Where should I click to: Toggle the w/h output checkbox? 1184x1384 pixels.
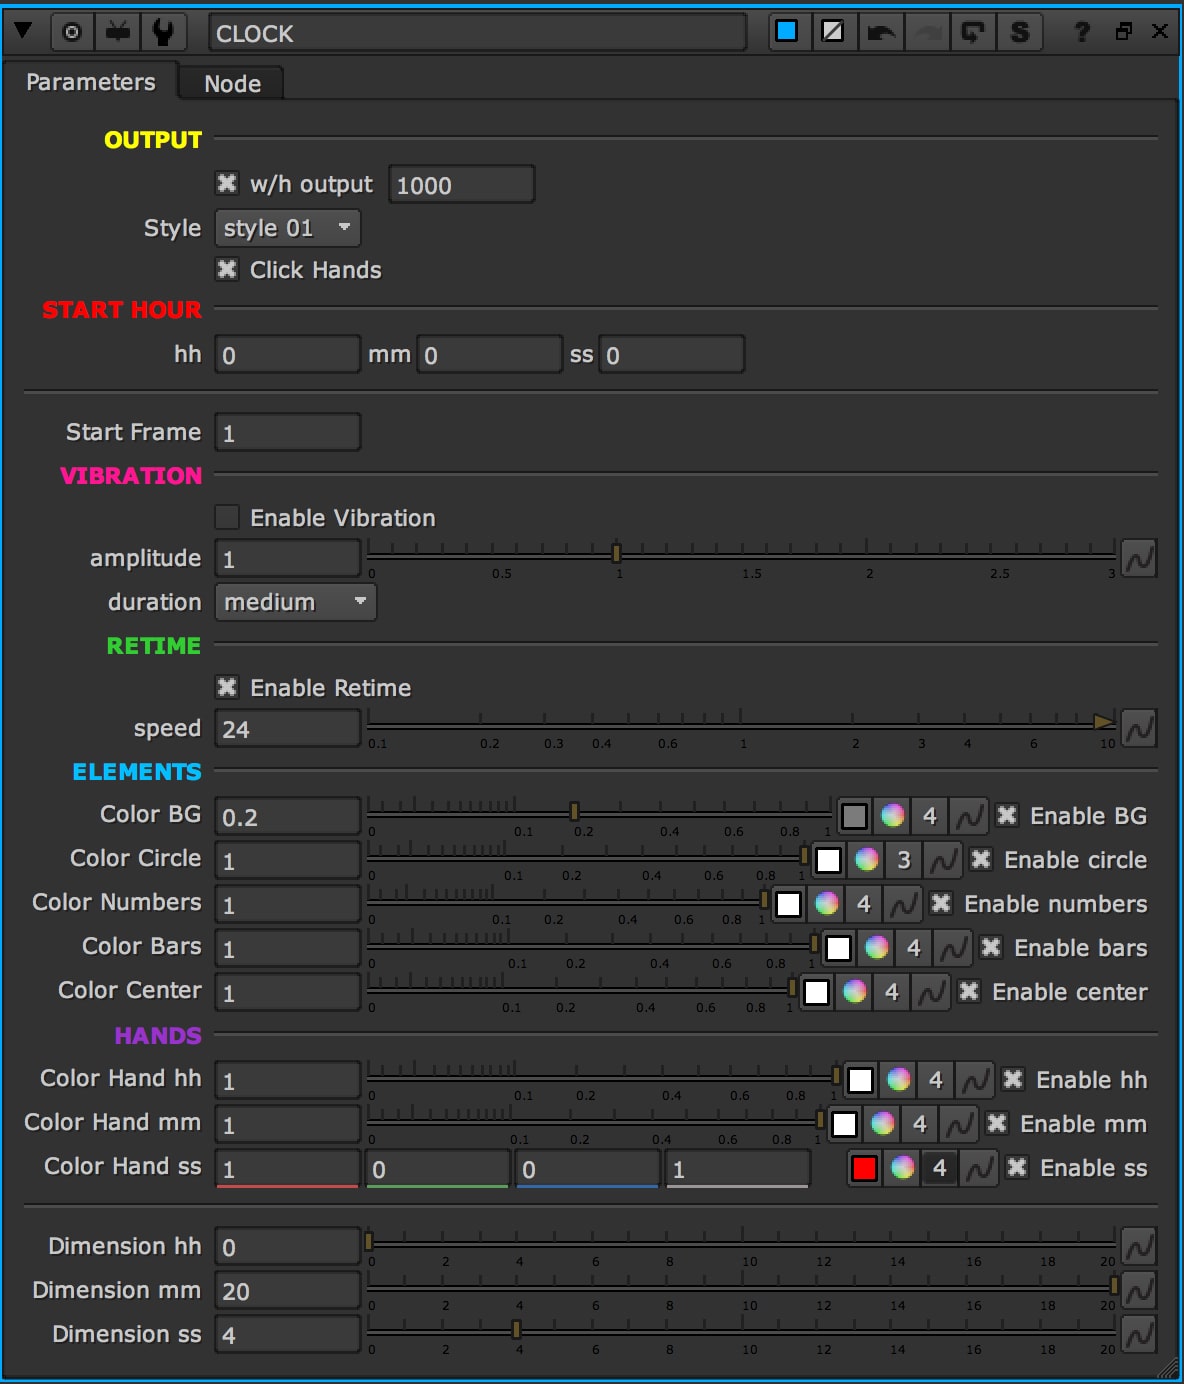coord(227,184)
